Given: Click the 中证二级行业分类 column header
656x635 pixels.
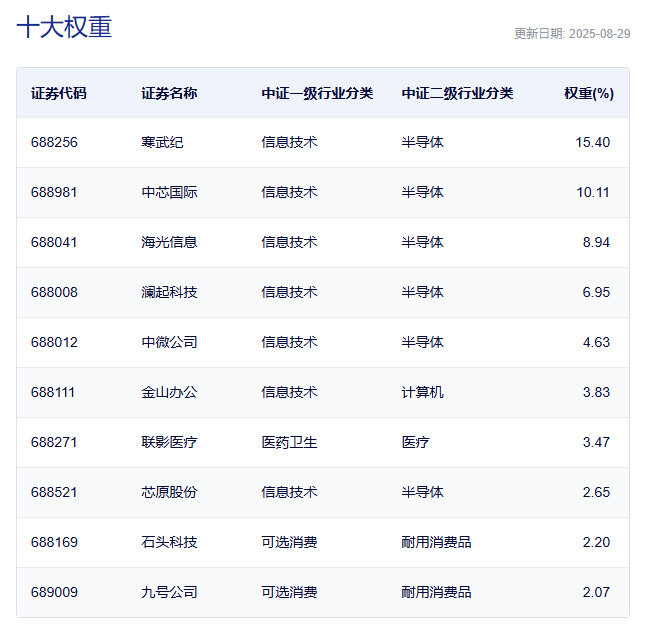Looking at the screenshot, I should coord(457,93).
